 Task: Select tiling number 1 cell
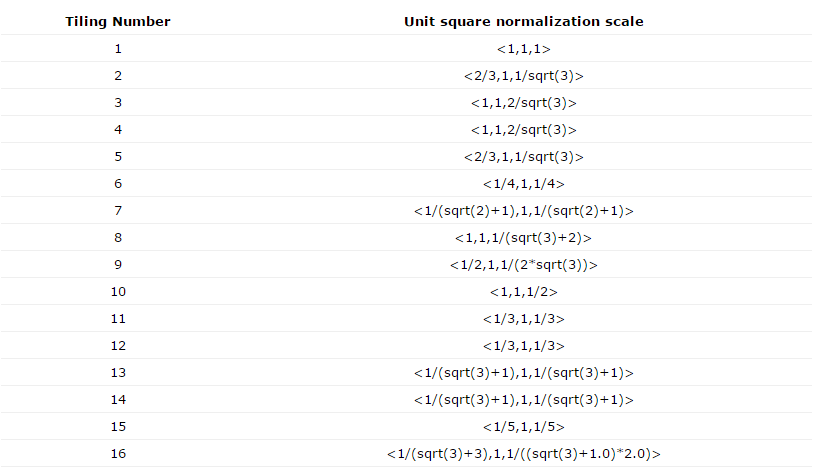click(x=118, y=48)
